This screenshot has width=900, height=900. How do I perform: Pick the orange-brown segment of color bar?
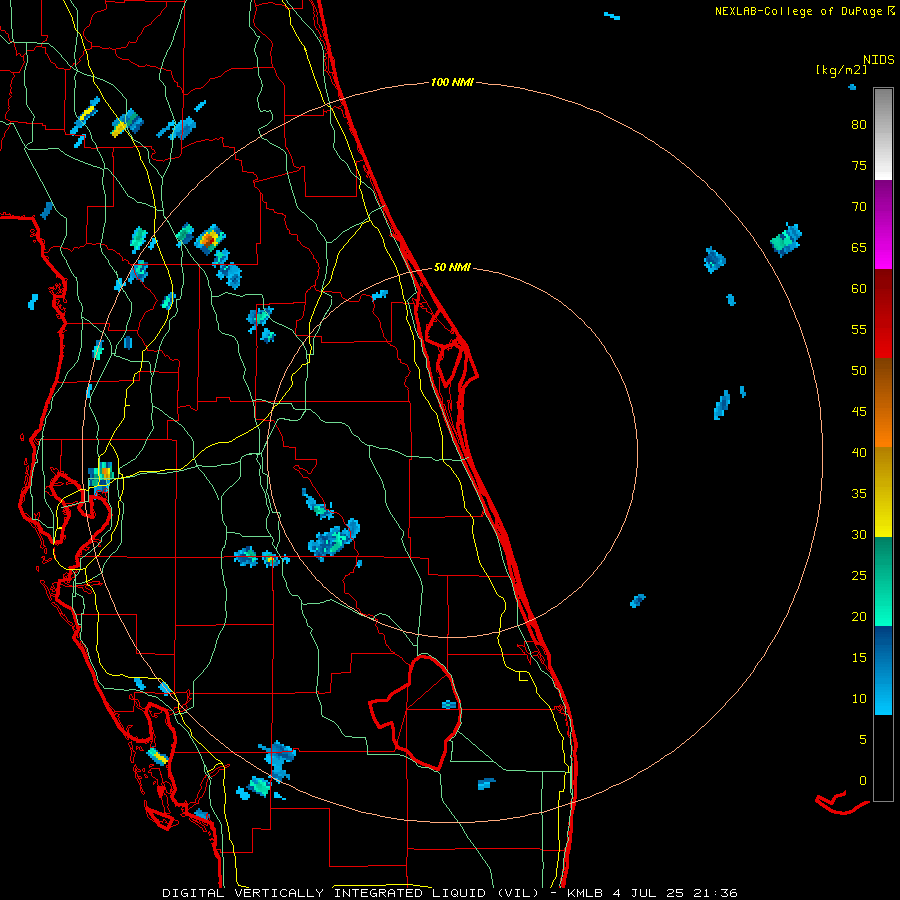pos(883,403)
